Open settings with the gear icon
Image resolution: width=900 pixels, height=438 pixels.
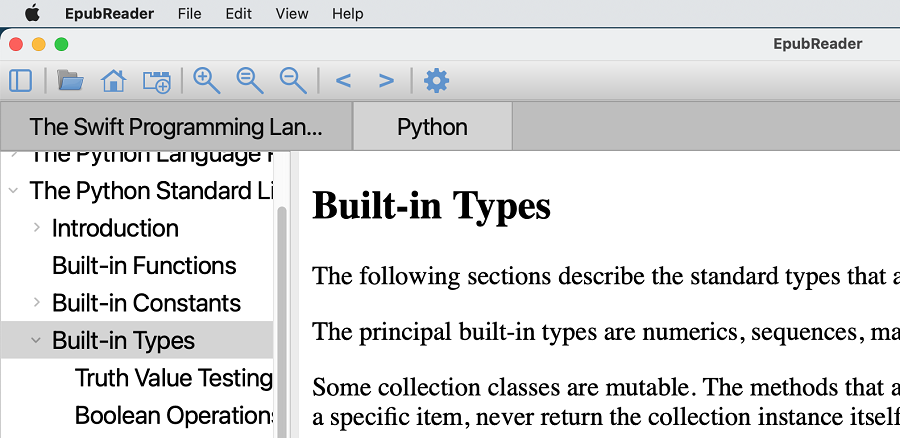436,80
